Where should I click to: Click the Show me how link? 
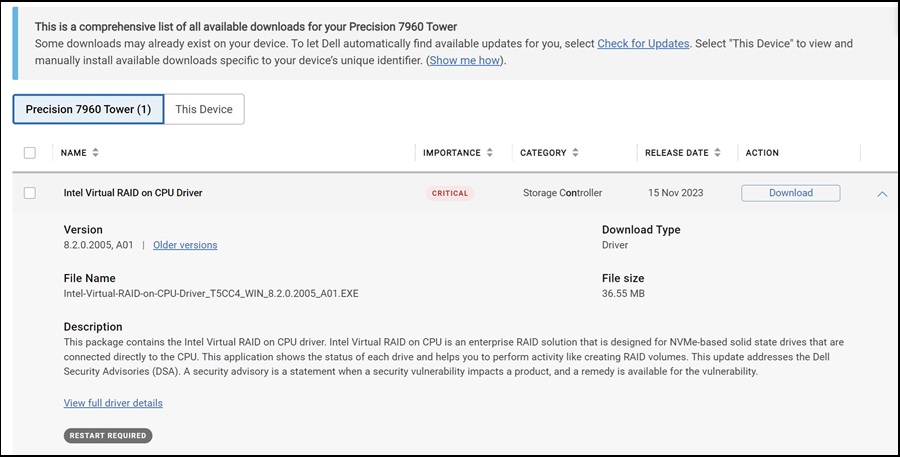[465, 61]
